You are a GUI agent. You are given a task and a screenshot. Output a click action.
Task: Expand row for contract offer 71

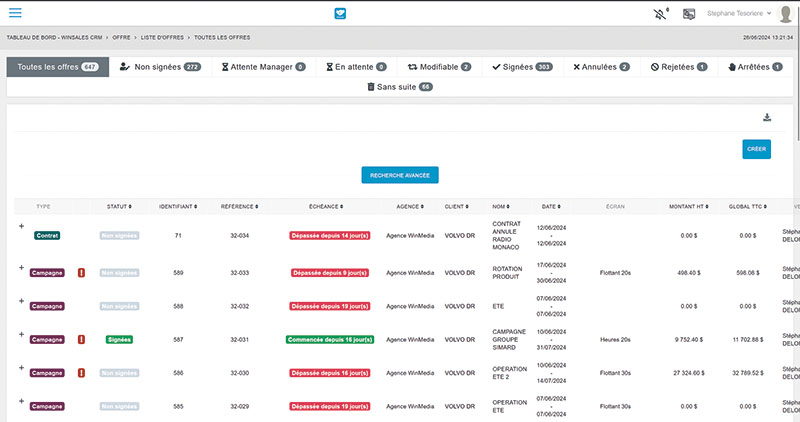click(21, 226)
